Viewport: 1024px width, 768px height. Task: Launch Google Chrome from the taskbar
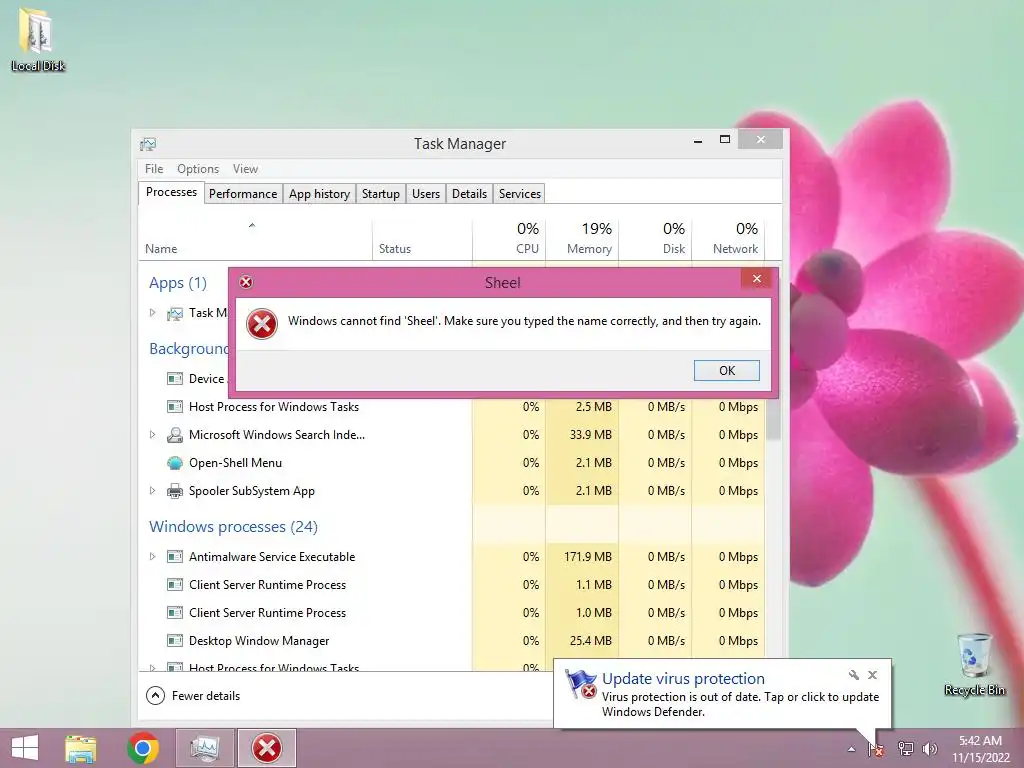(143, 748)
